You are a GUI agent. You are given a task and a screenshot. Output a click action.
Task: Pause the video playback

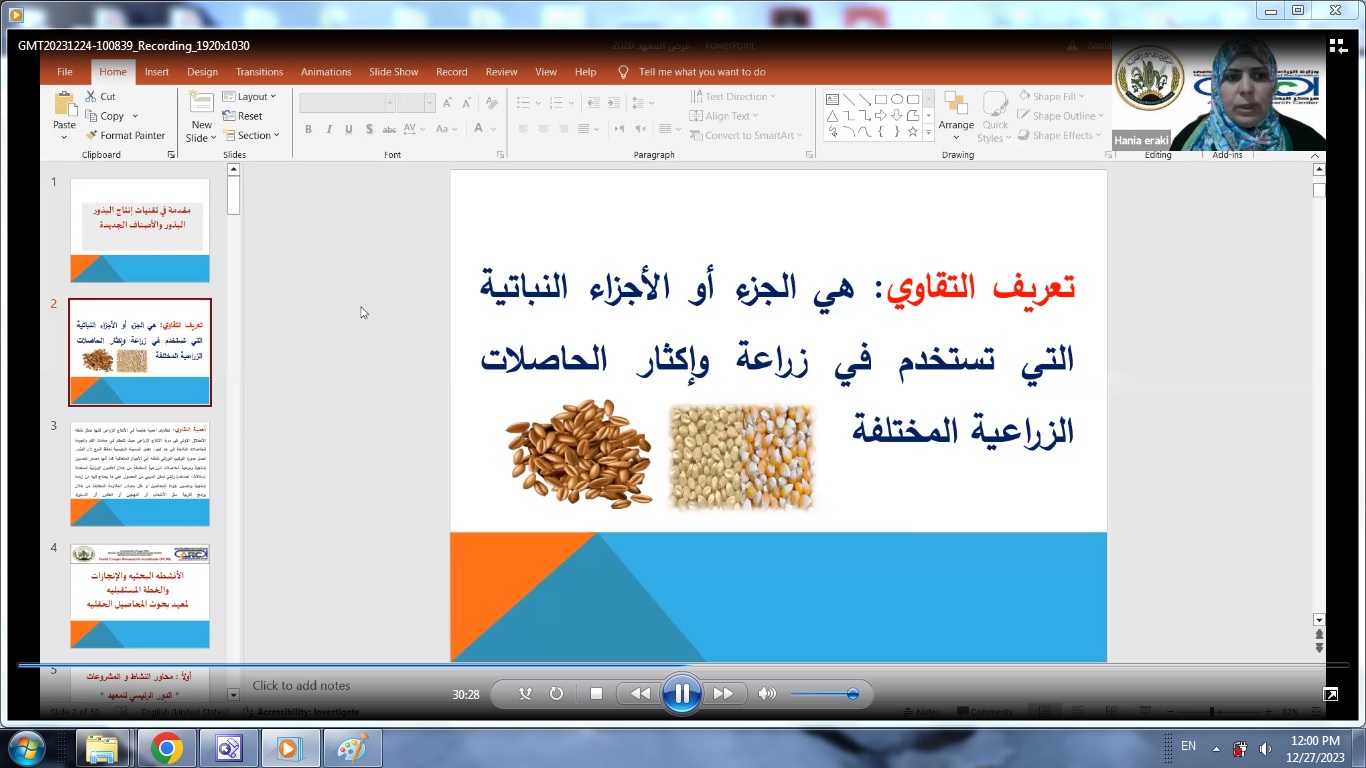[681, 693]
